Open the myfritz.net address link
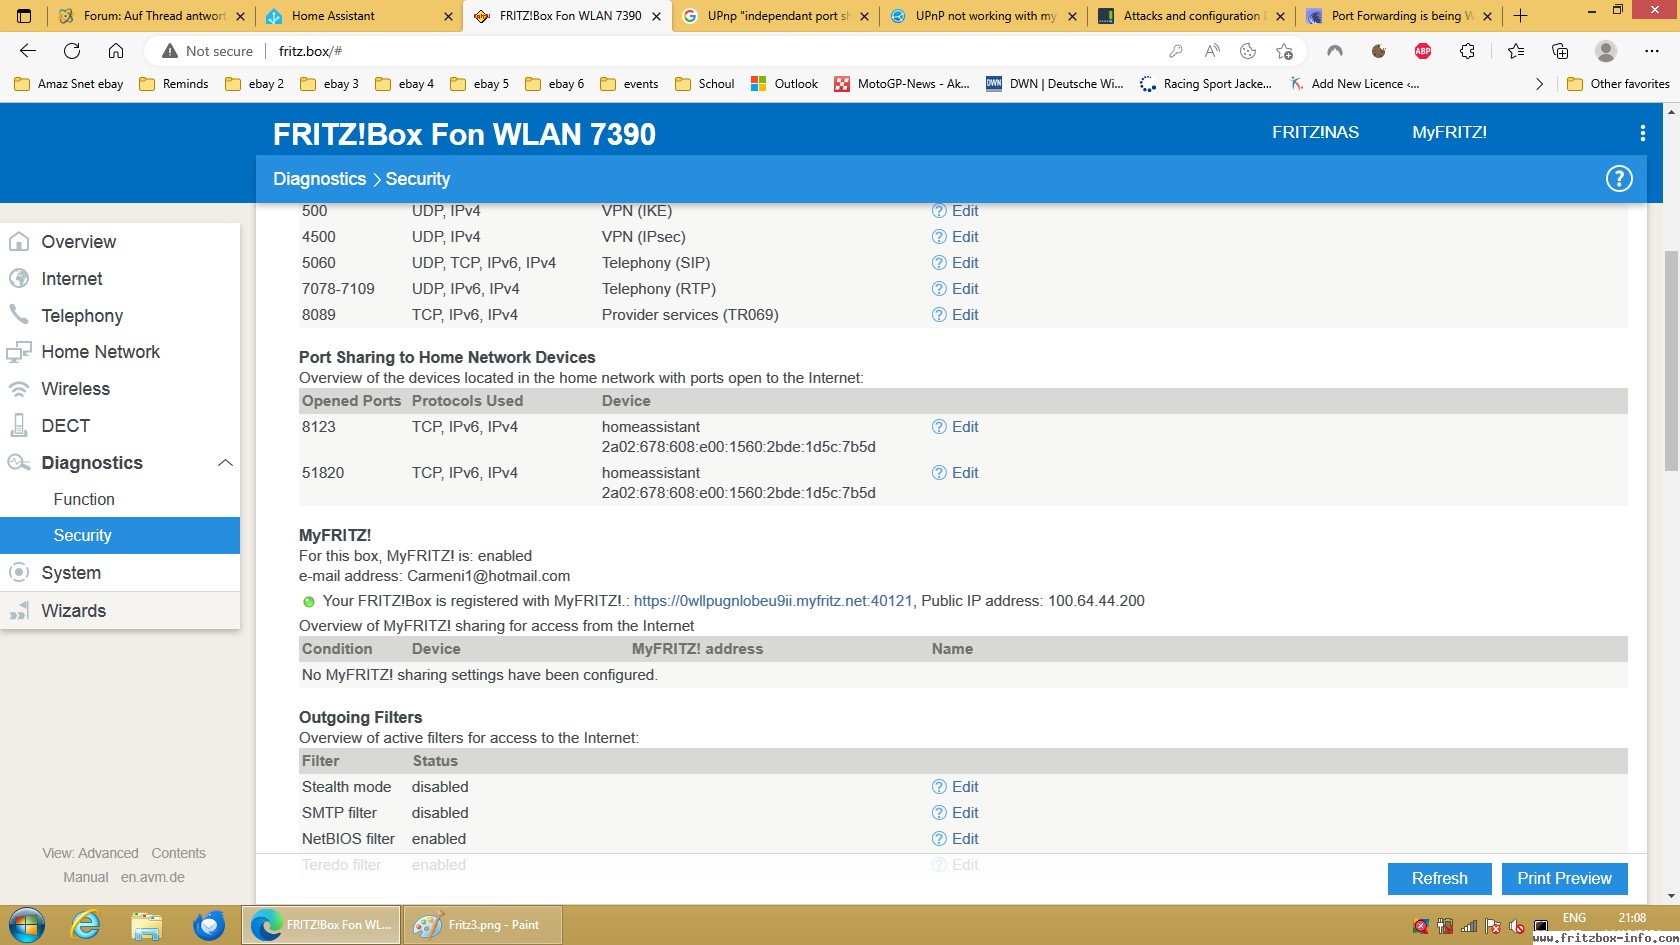Image resolution: width=1680 pixels, height=945 pixels. [773, 601]
